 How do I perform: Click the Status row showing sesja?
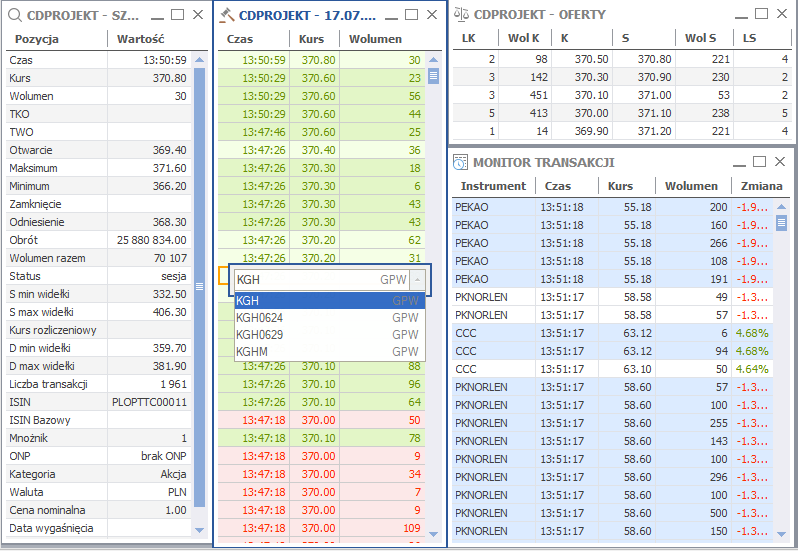pos(99,276)
